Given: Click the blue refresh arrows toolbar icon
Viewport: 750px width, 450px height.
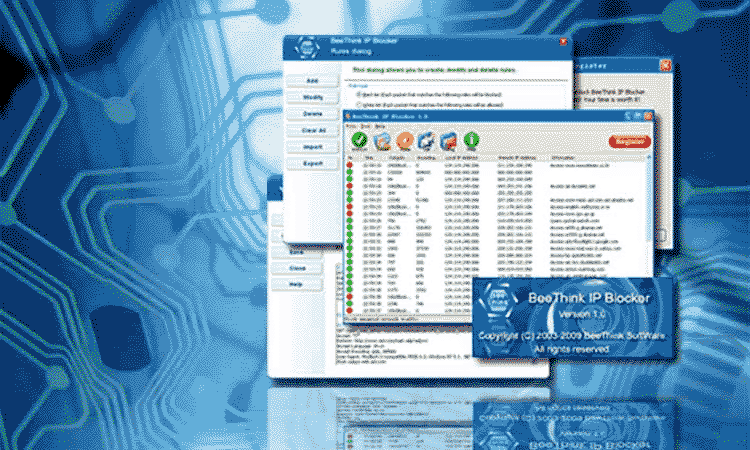Looking at the screenshot, I should tap(426, 141).
